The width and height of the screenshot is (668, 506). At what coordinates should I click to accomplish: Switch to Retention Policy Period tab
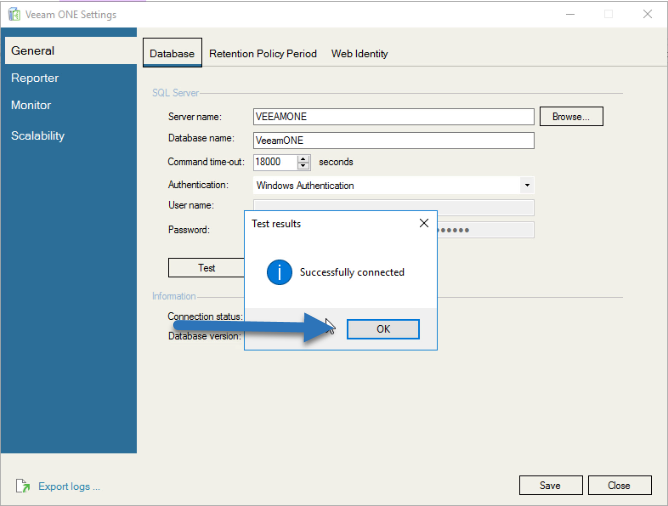click(263, 54)
